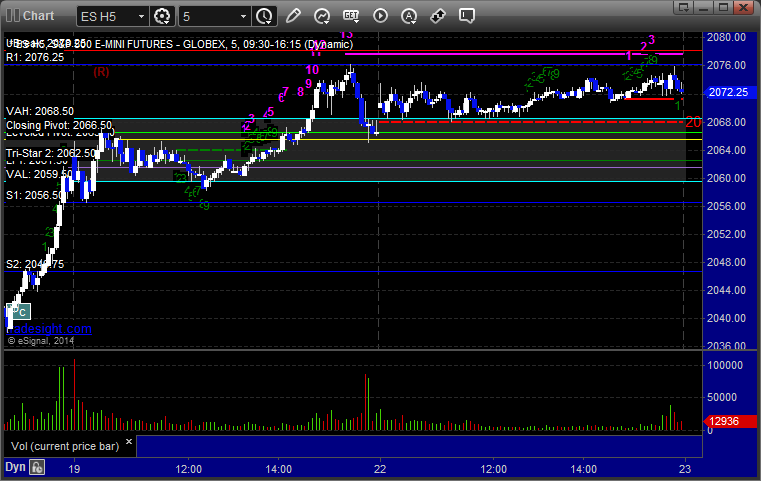761x481 pixels.
Task: Close the Vol (current price bar) panel
Action: click(128, 445)
